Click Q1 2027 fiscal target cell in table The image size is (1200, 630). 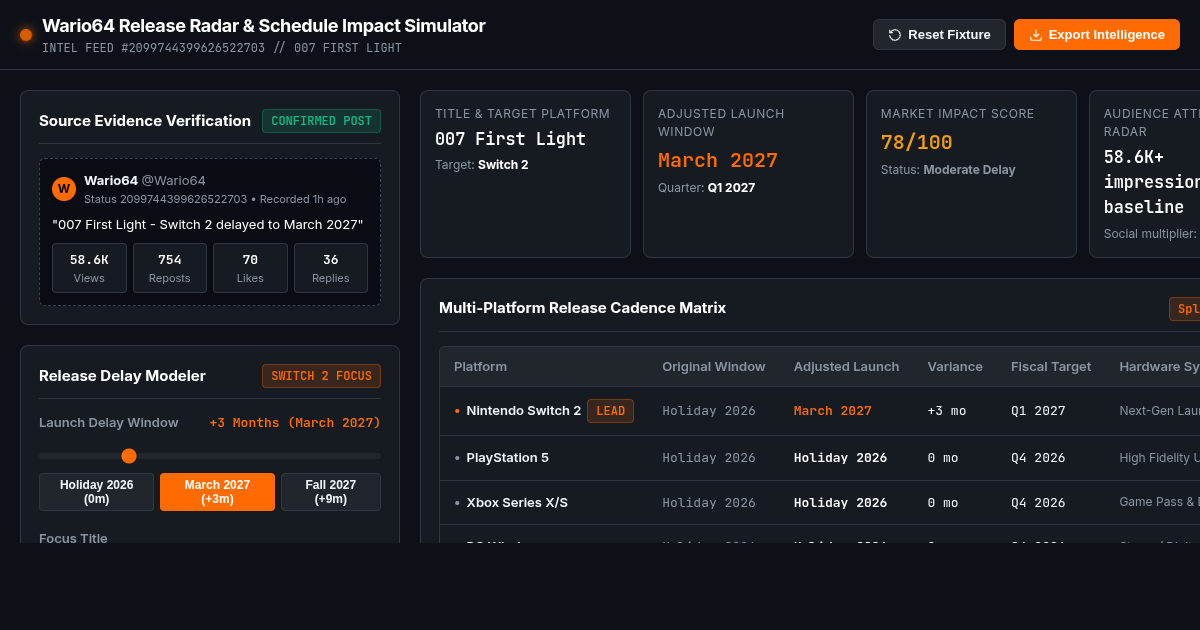1038,410
